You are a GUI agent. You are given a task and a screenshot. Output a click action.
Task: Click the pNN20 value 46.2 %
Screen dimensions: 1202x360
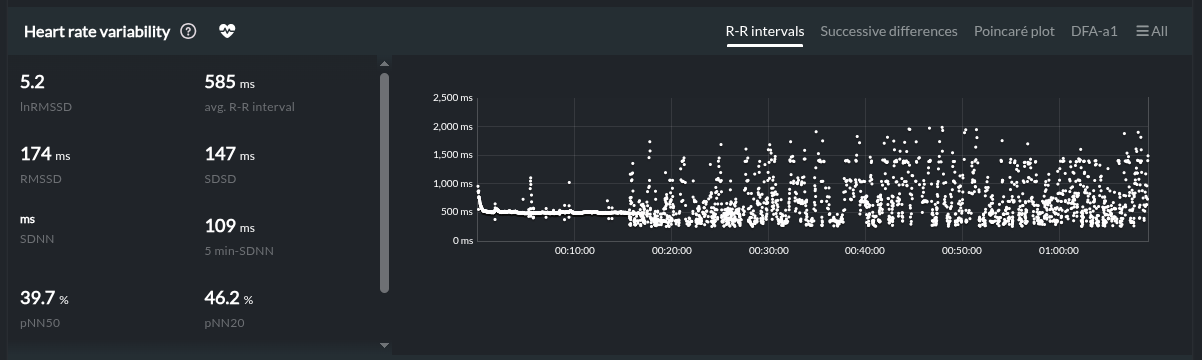point(229,298)
